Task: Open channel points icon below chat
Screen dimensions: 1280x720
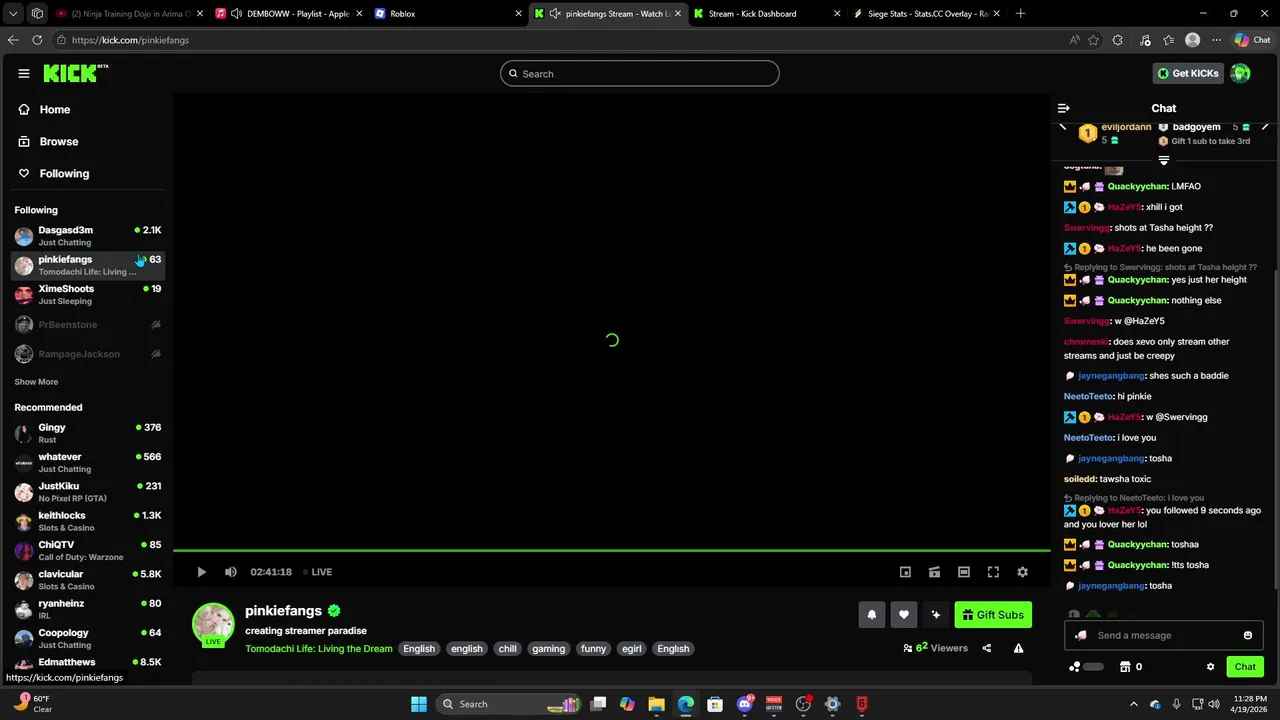Action: pyautogui.click(x=1075, y=667)
